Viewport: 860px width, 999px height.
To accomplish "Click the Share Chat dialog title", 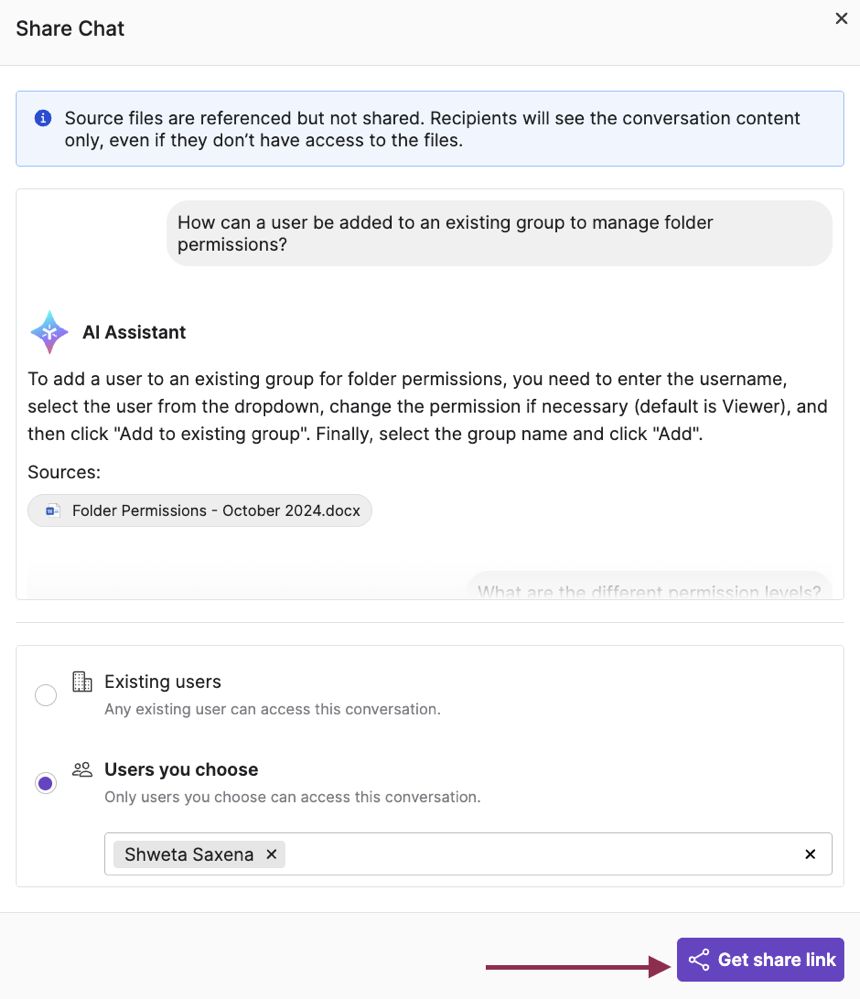I will (69, 29).
